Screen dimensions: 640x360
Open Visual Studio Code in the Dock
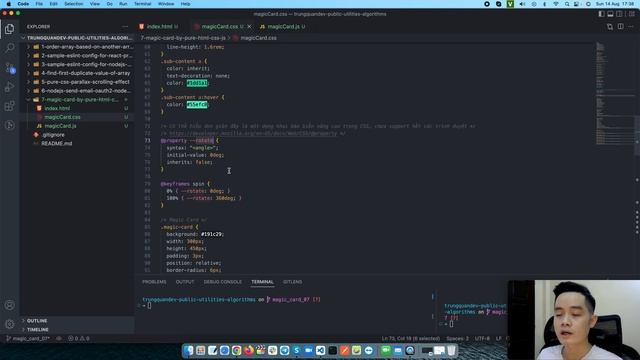pos(320,350)
